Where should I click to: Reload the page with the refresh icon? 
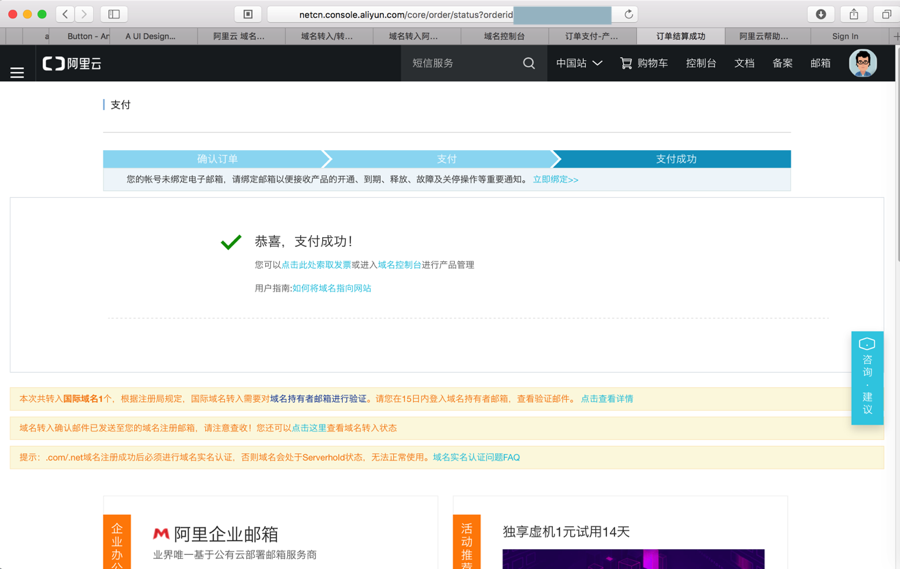coord(629,14)
